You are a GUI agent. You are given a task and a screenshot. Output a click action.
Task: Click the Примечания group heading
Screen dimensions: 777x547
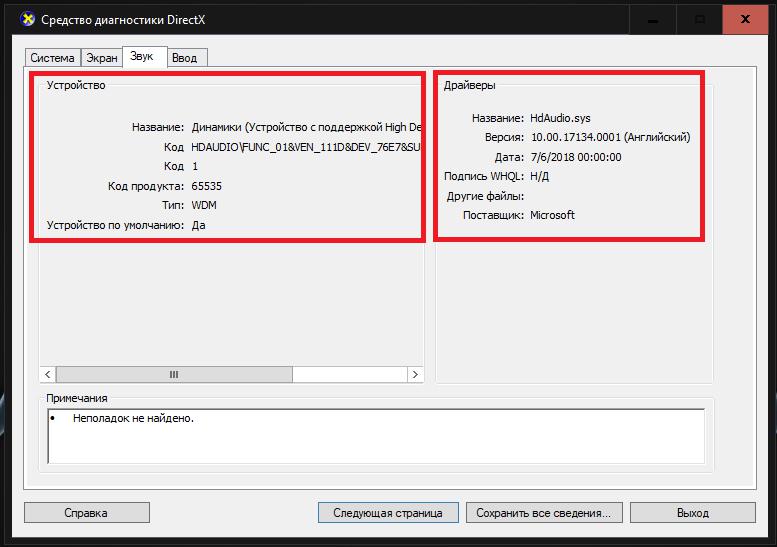click(77, 398)
